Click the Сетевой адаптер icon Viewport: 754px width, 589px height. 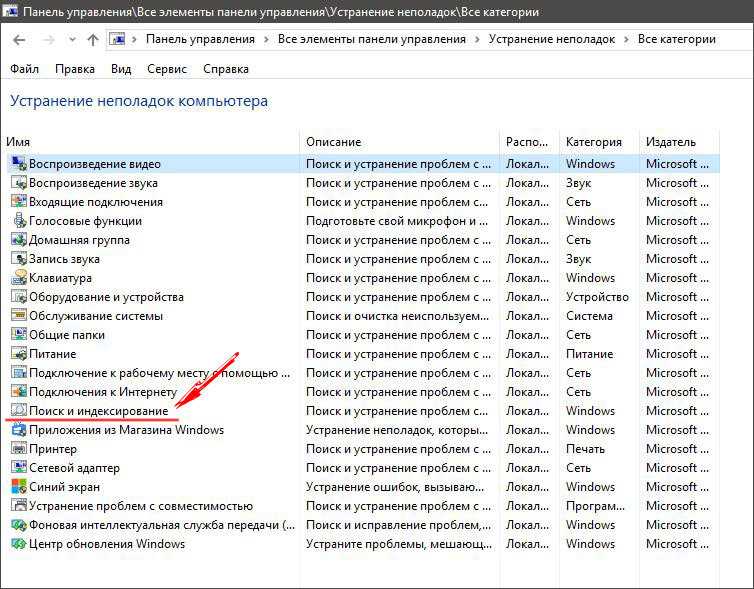click(x=19, y=468)
